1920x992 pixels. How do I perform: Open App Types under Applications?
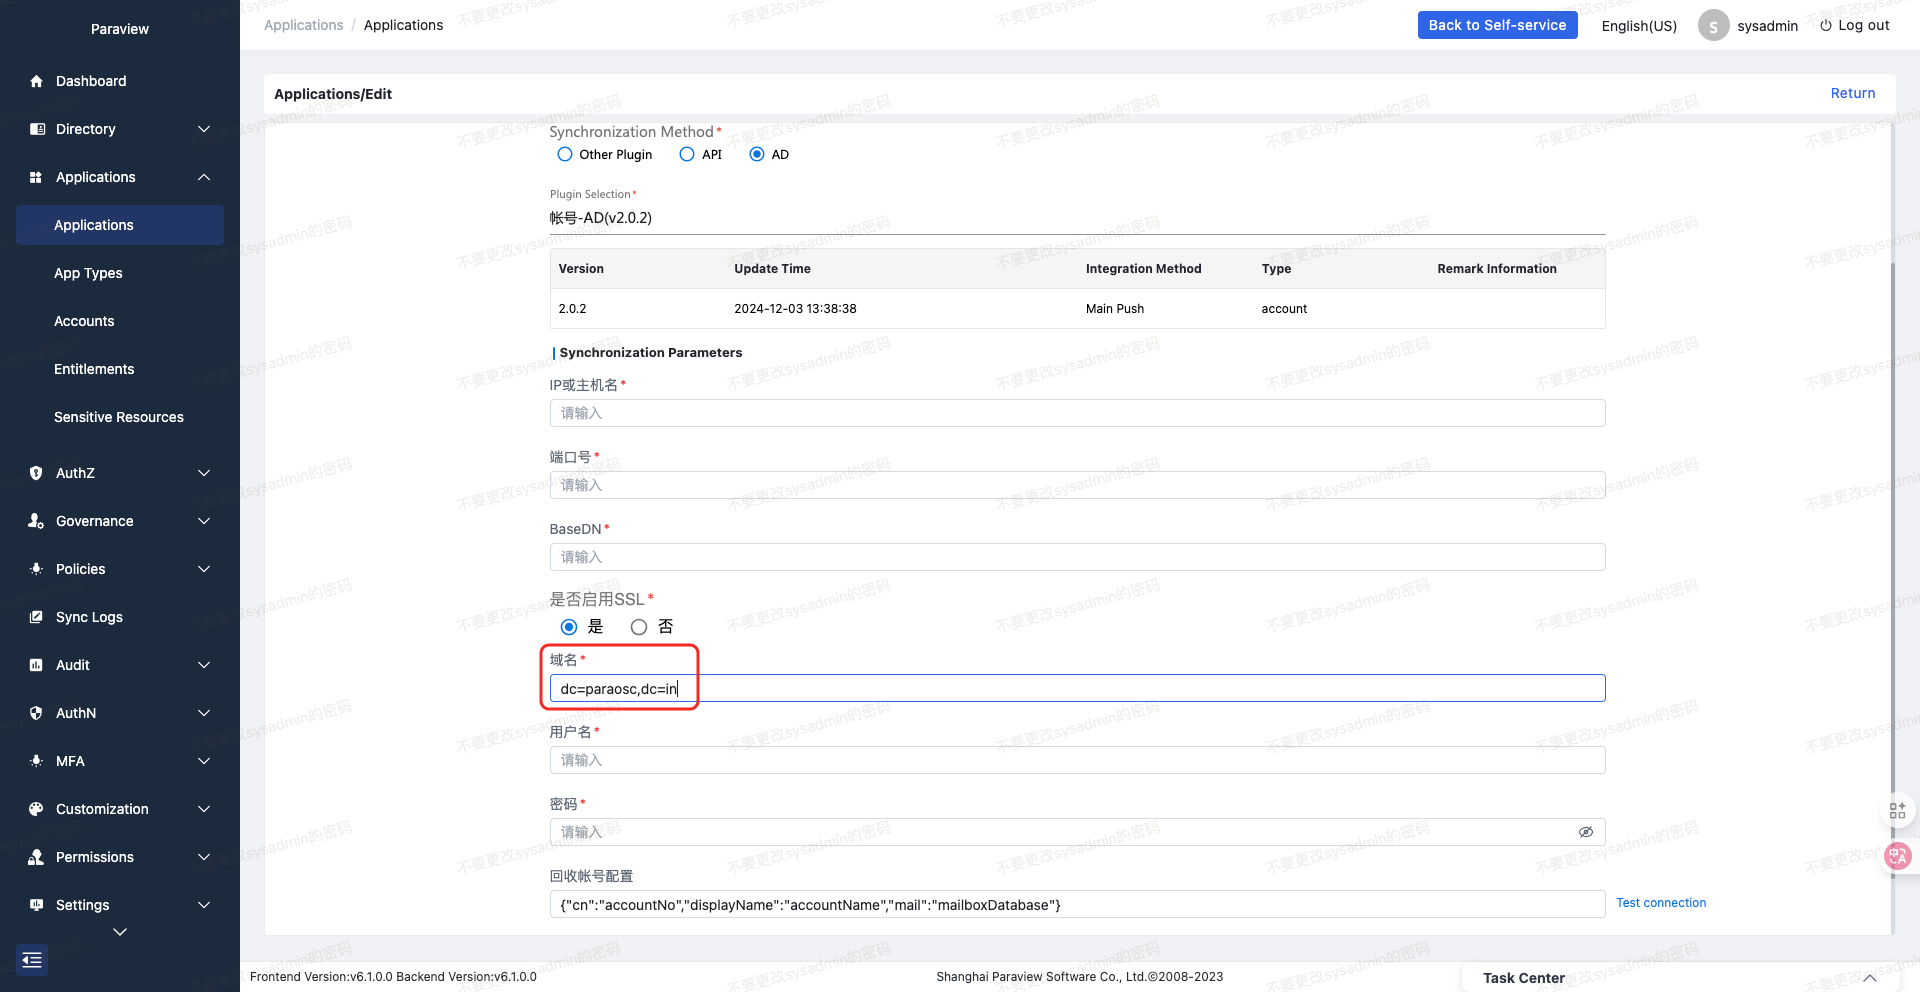tap(88, 273)
